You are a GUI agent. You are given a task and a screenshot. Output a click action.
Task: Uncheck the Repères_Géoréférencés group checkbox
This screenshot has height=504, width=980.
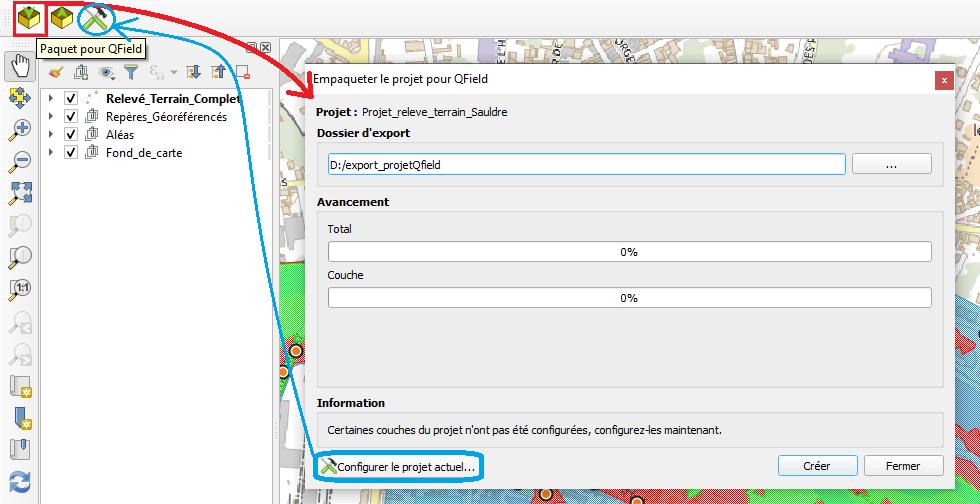[71, 116]
